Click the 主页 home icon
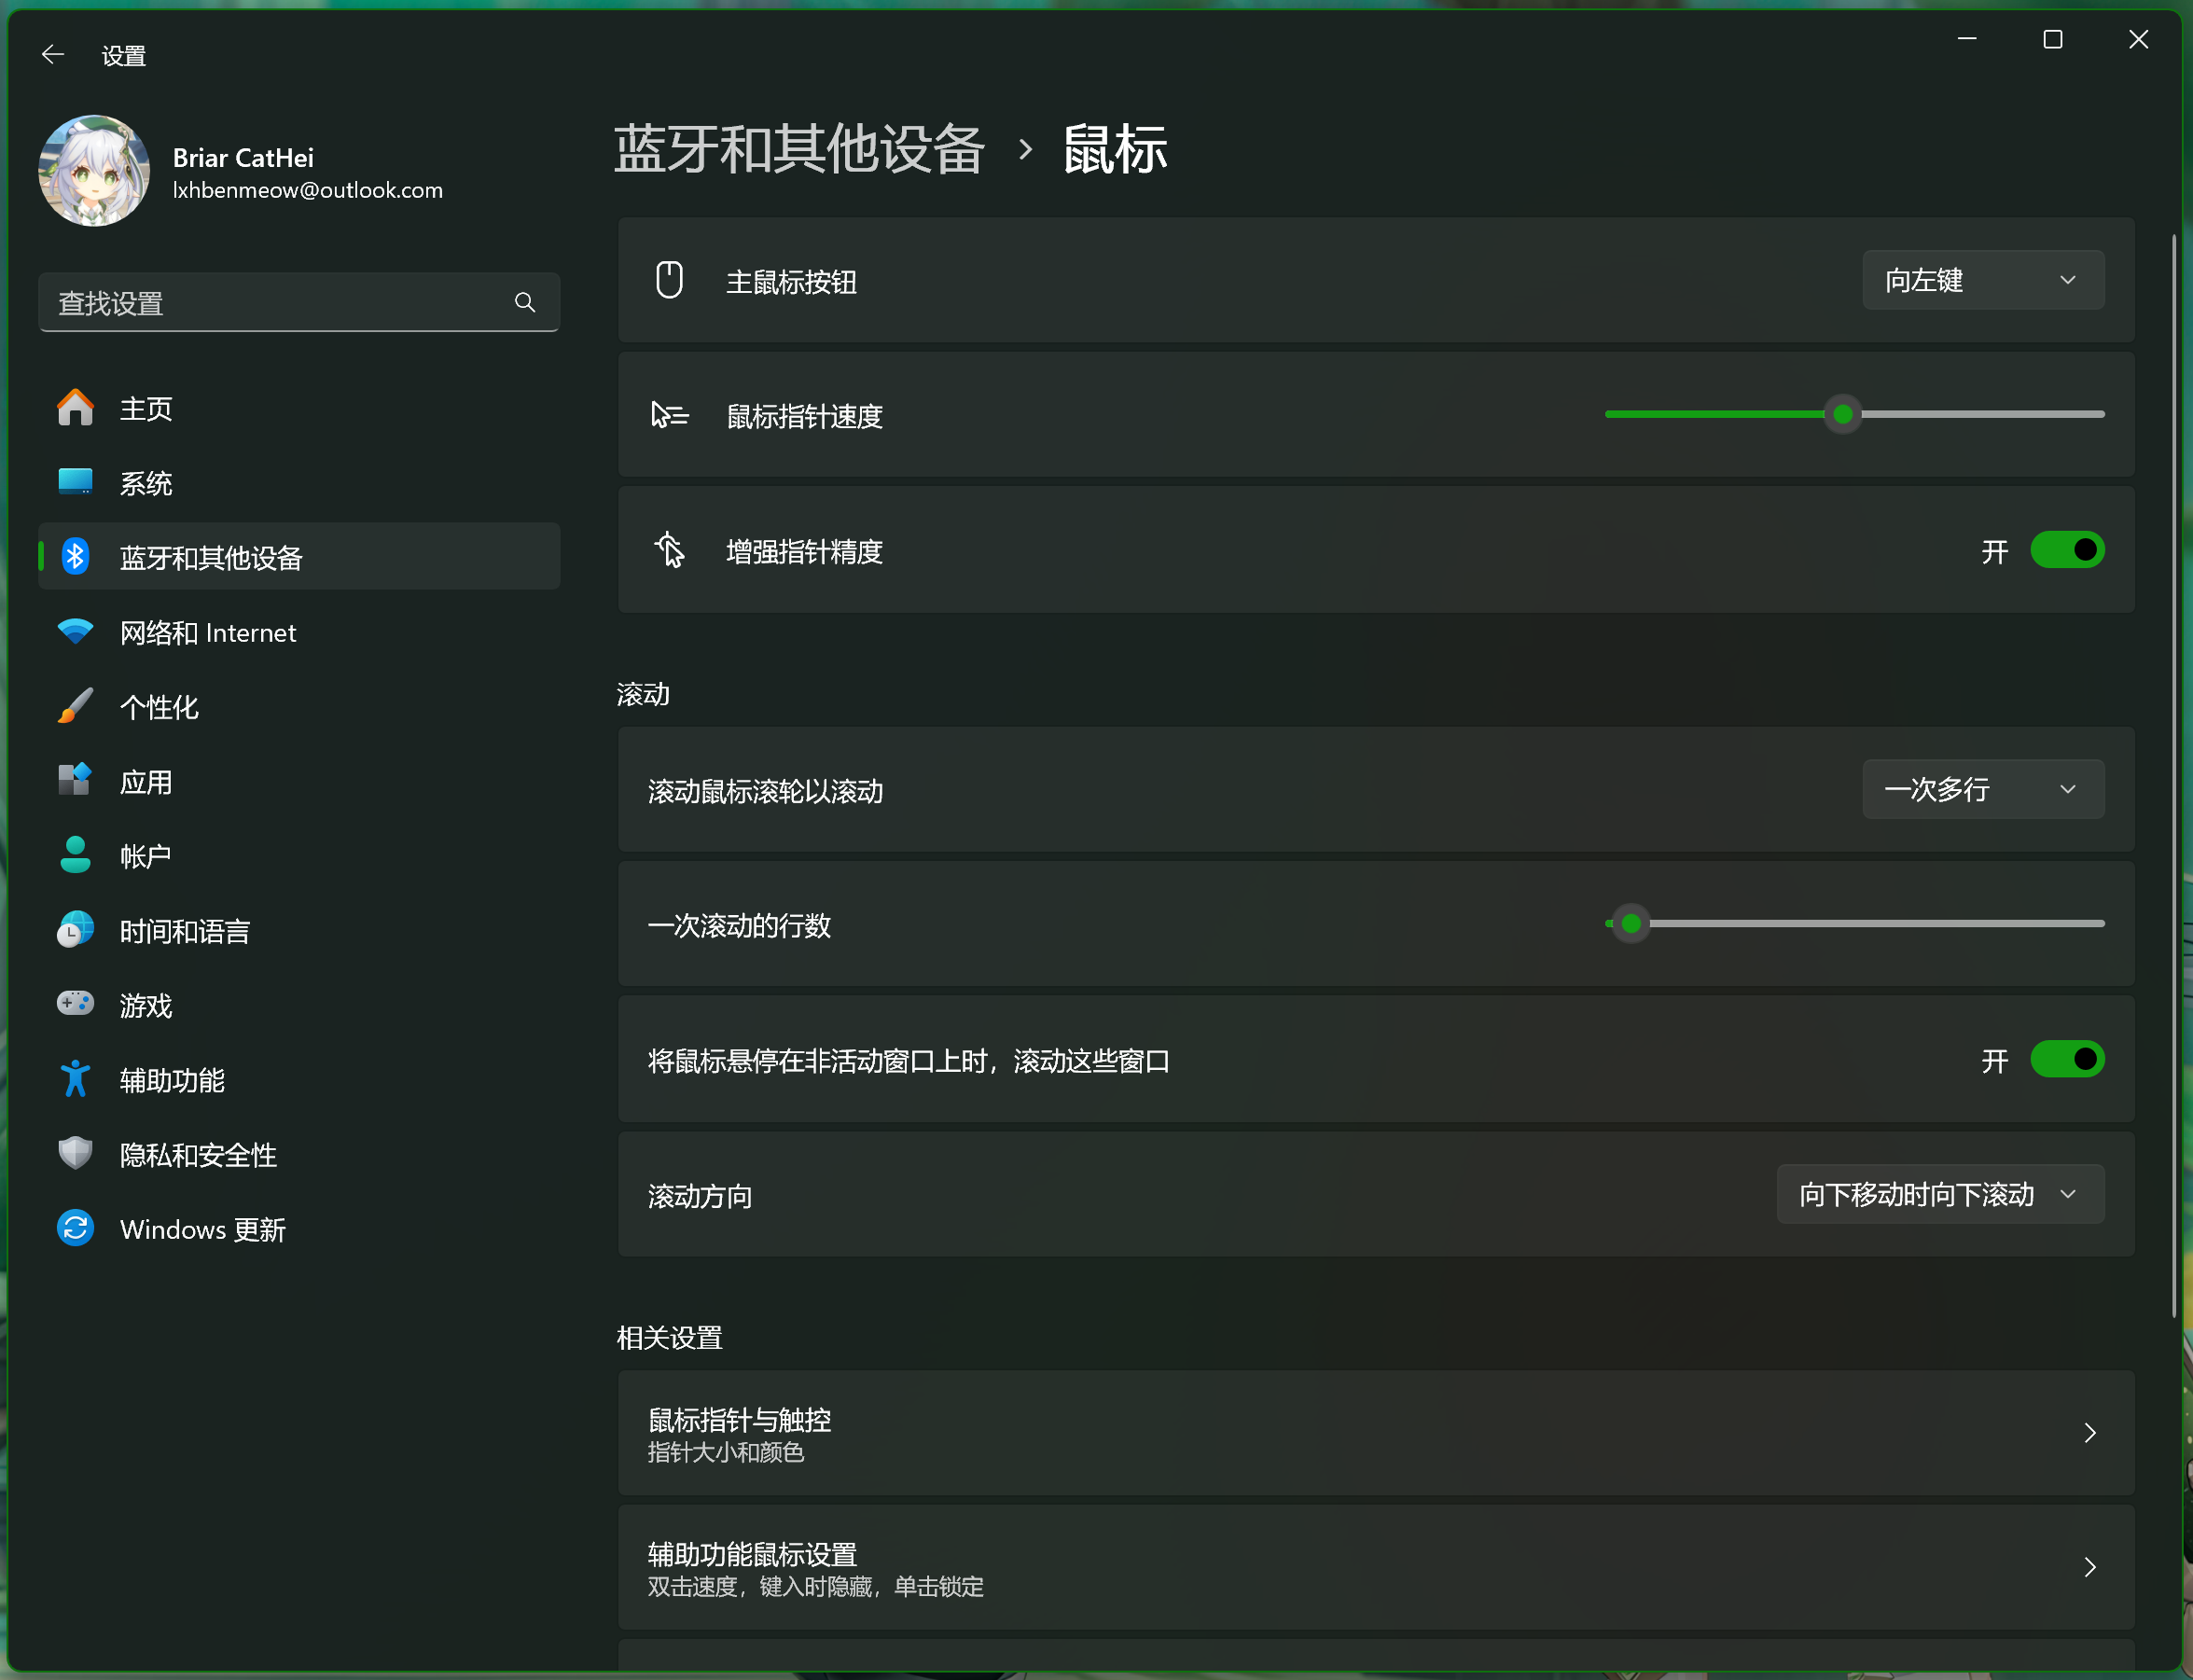Image resolution: width=2193 pixels, height=1680 pixels. 75,408
